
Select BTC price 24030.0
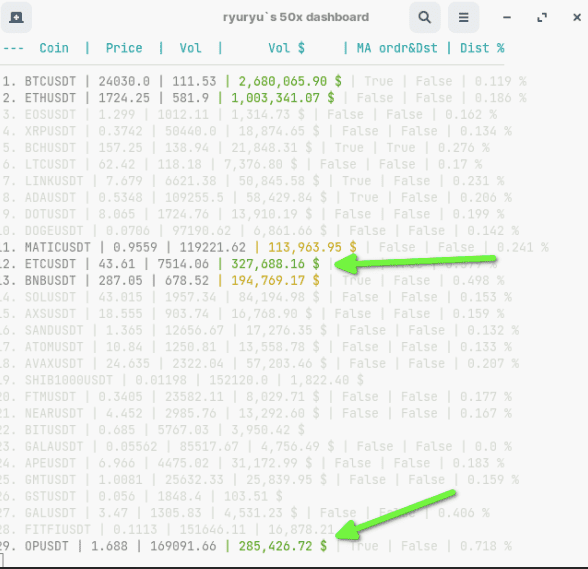click(124, 81)
